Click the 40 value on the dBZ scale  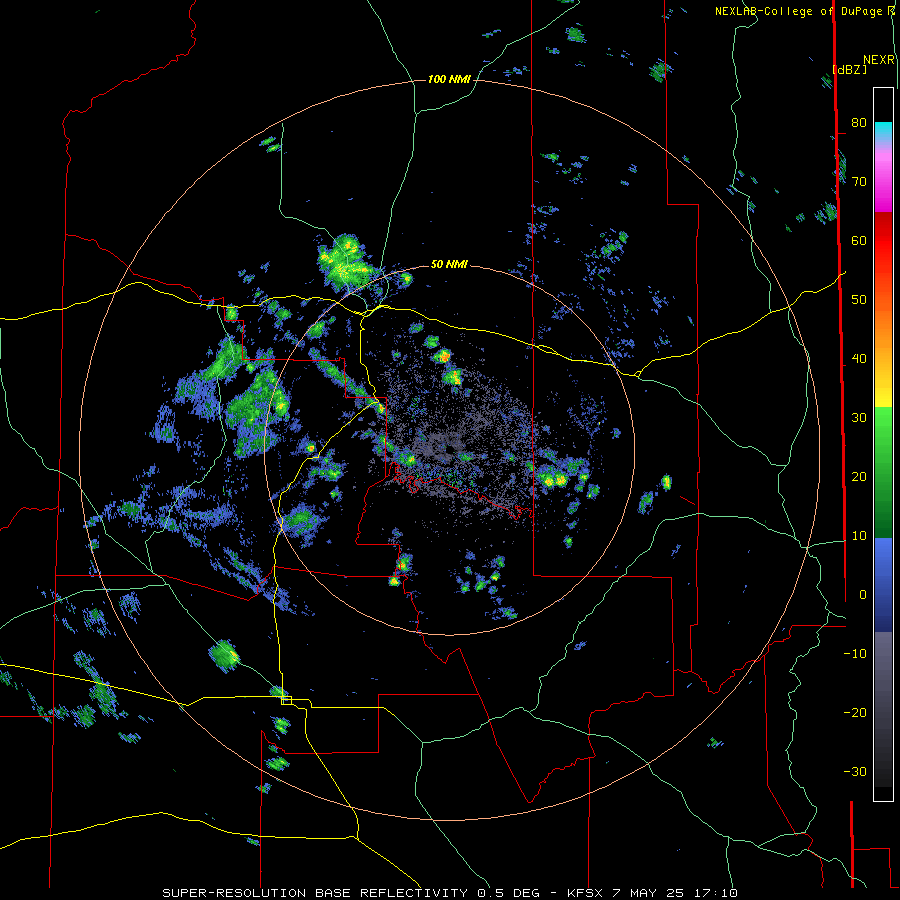[x=859, y=359]
